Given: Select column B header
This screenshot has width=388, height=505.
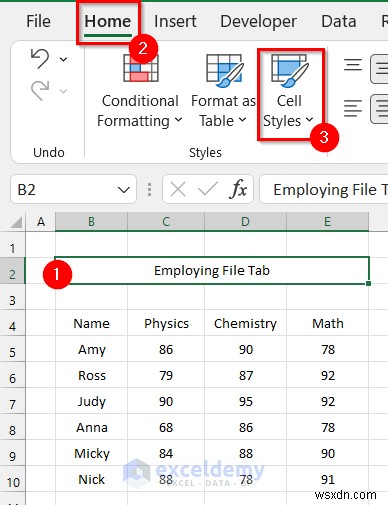Looking at the screenshot, I should tap(91, 221).
